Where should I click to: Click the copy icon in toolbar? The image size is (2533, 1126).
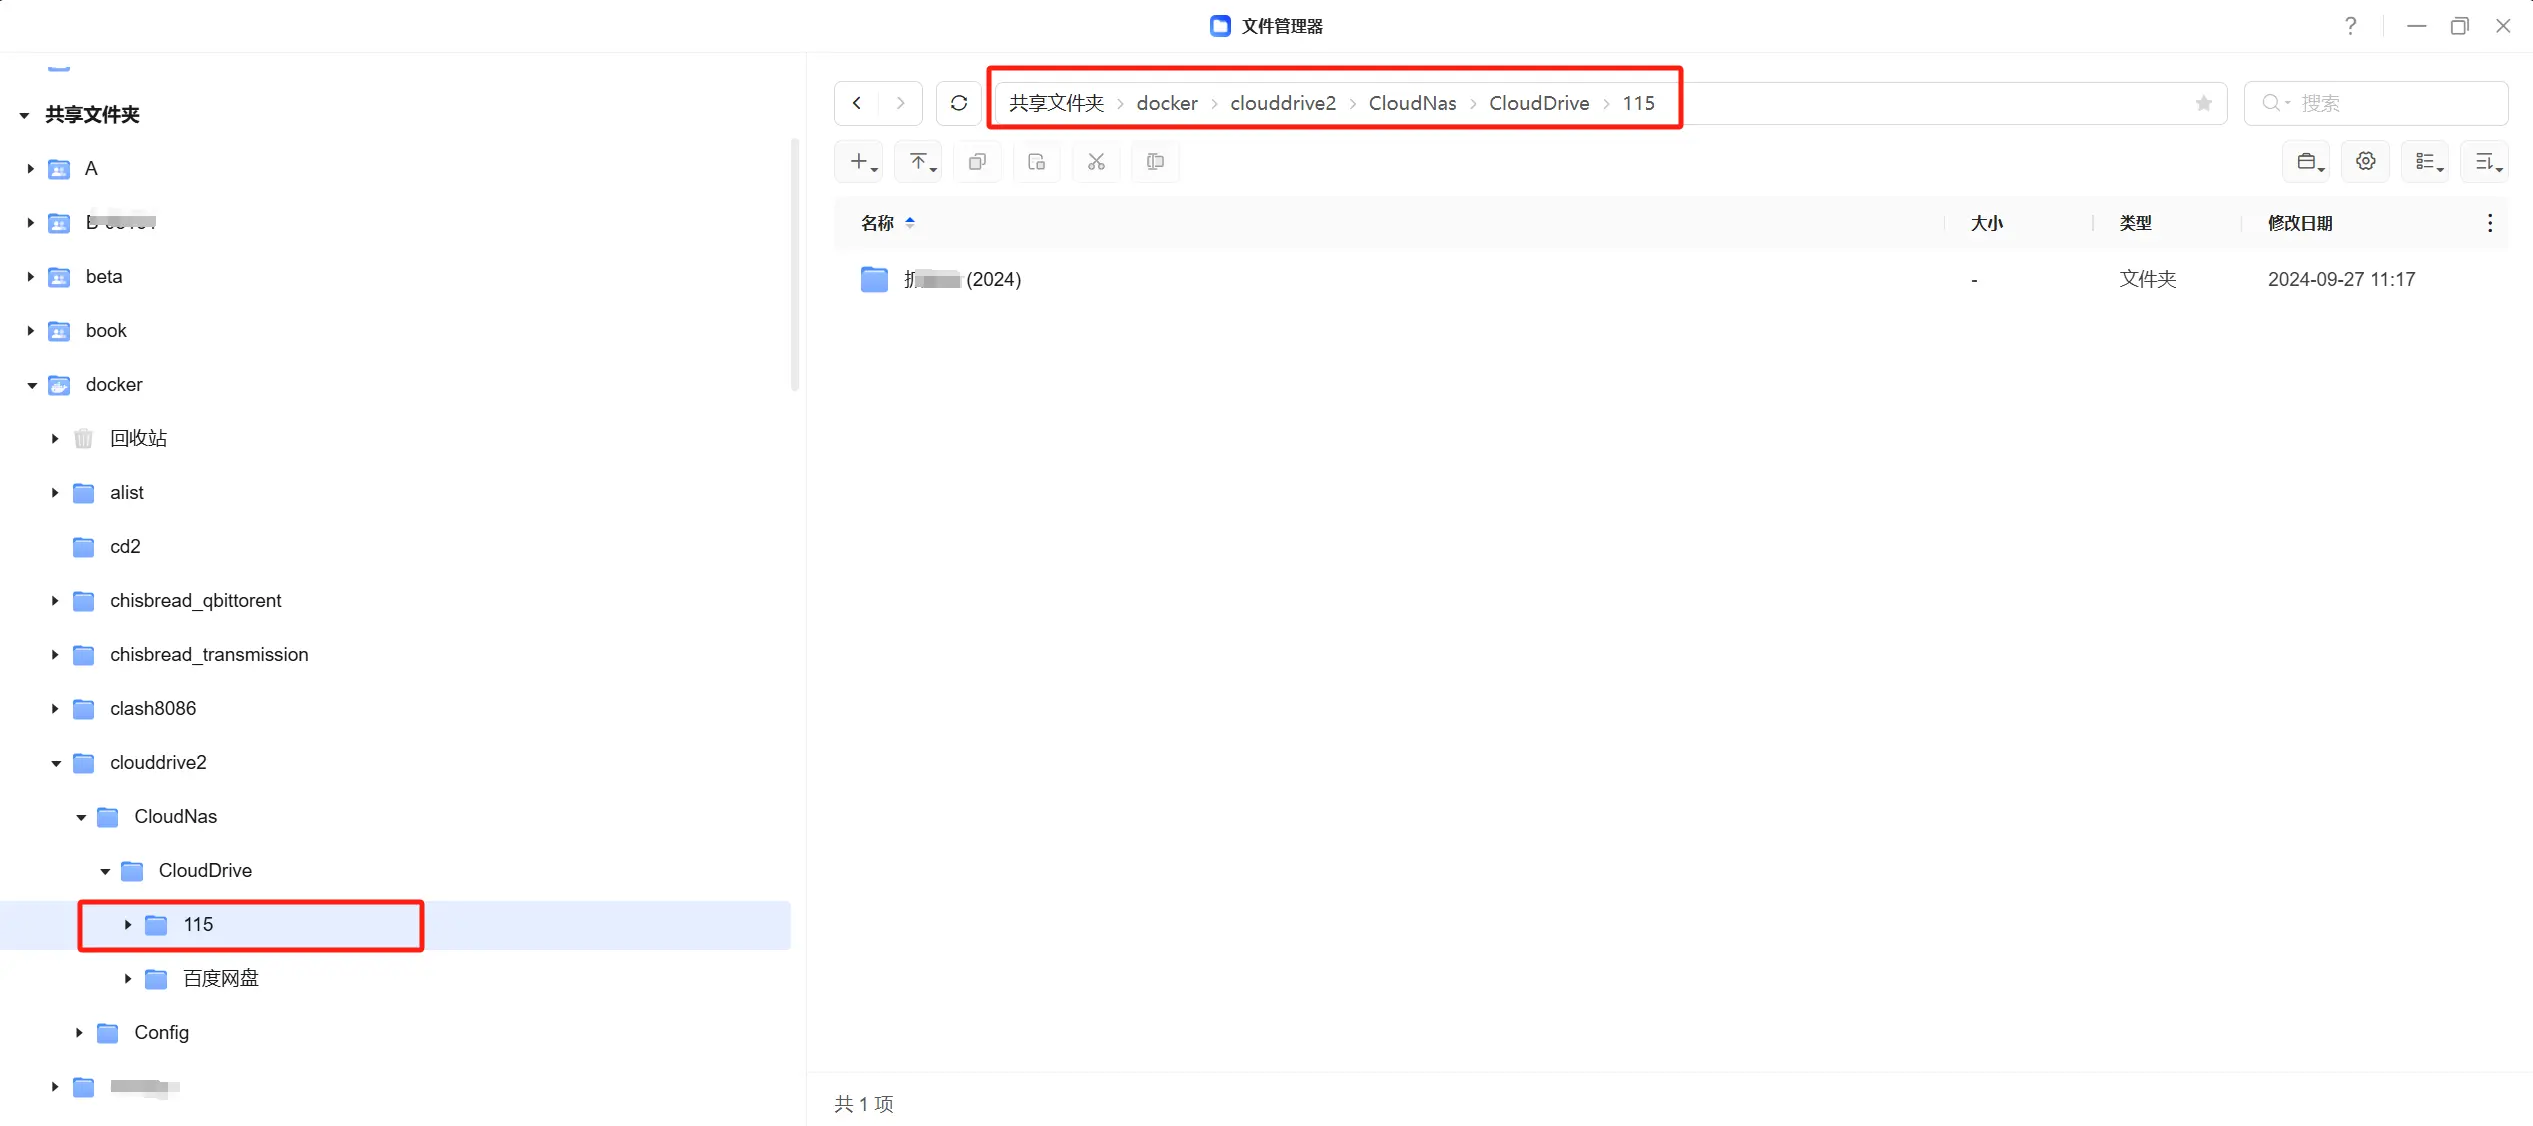(x=977, y=162)
